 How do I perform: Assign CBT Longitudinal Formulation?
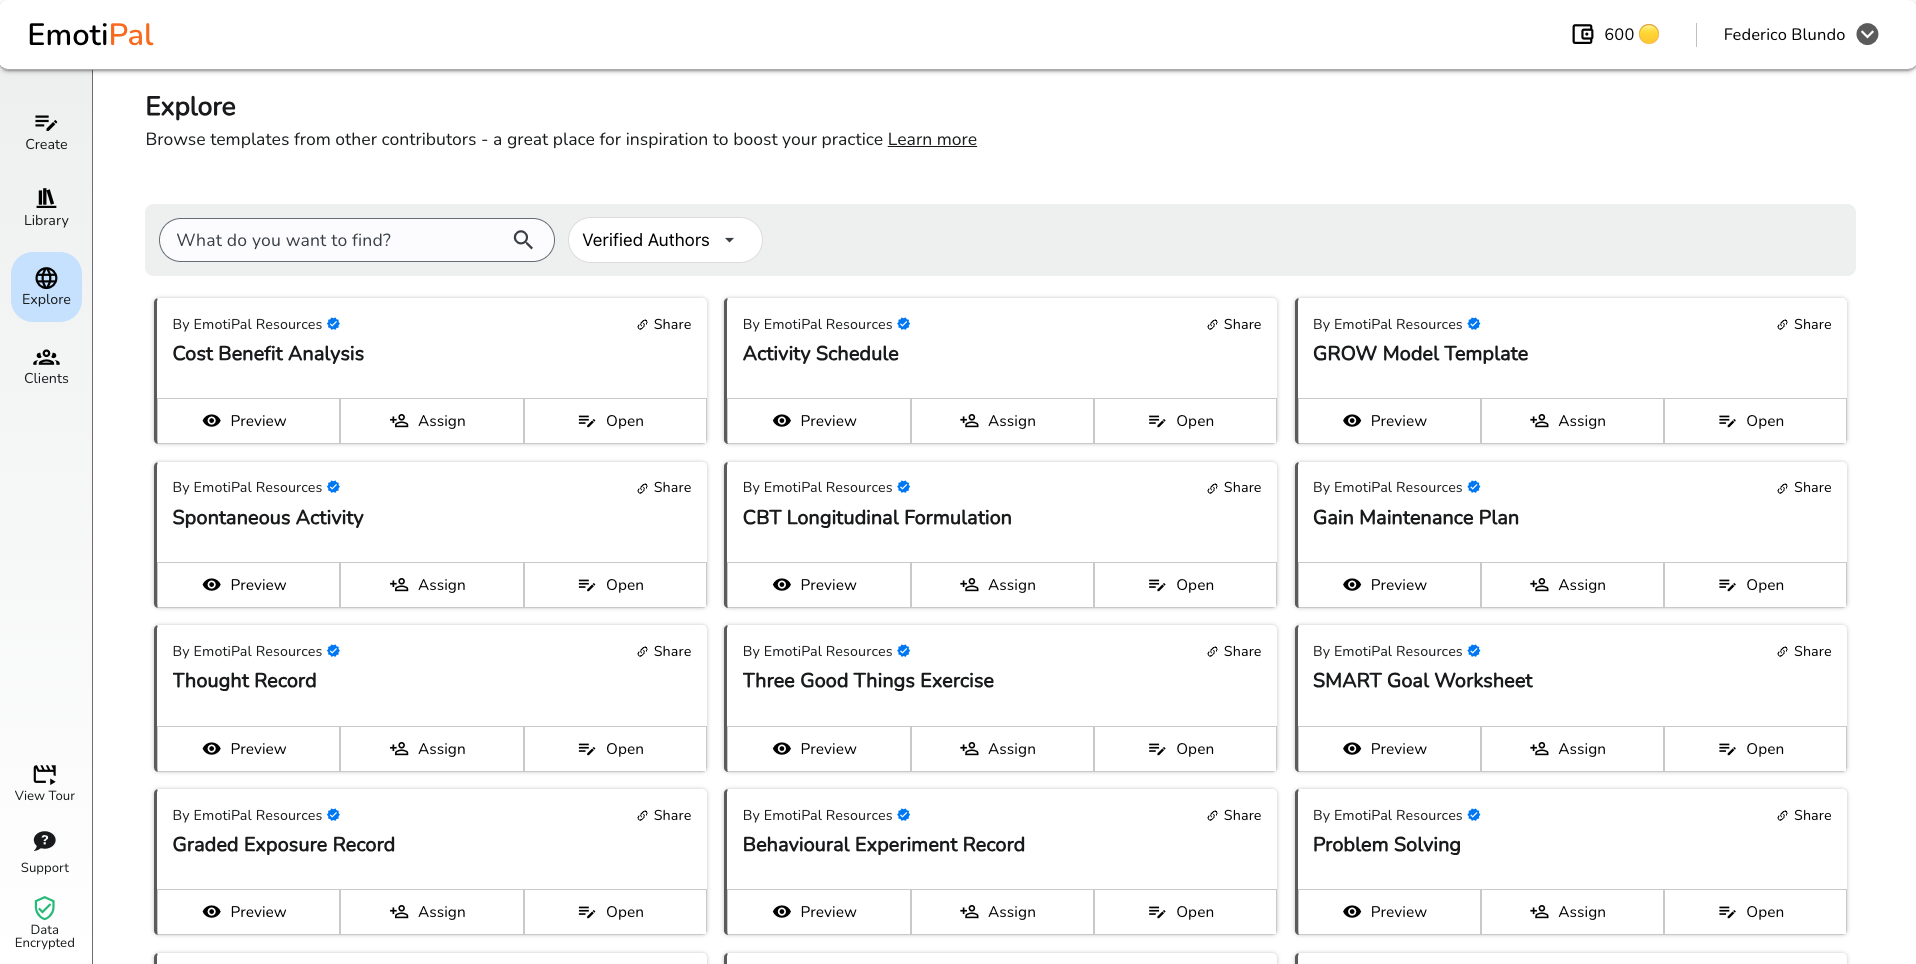[1002, 585]
